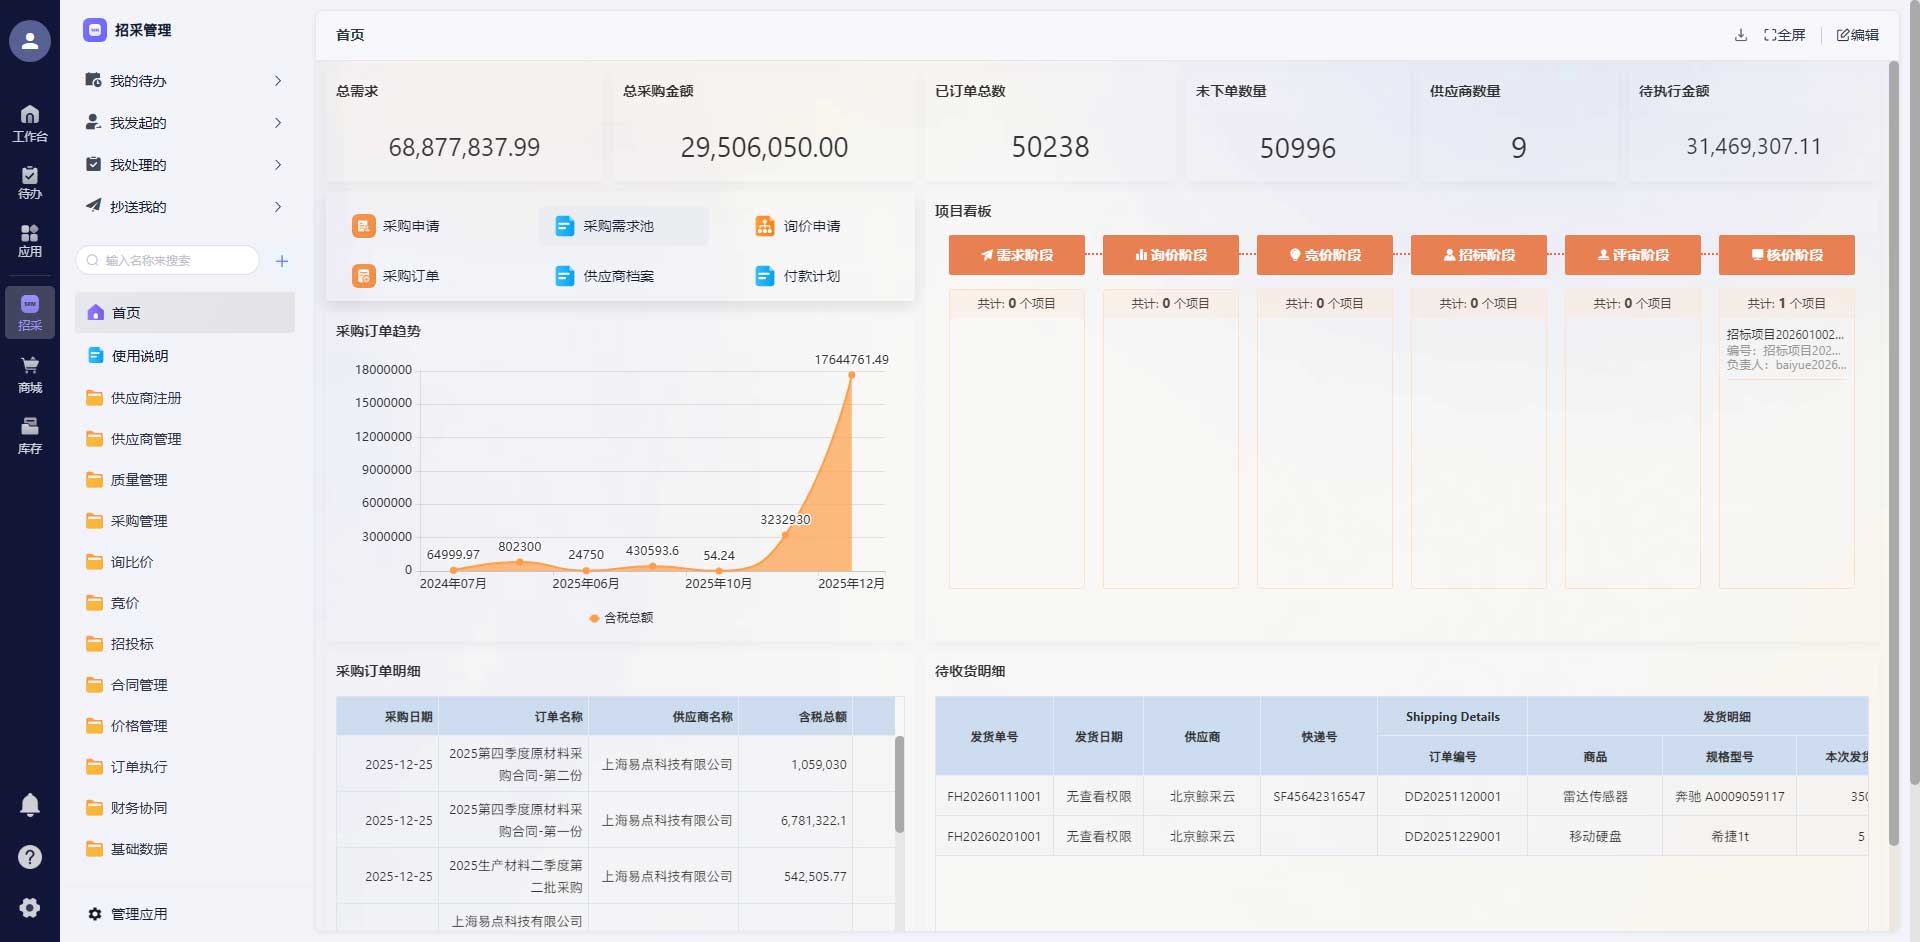Click the 核价阶段 stage header
The image size is (1920, 942).
coord(1786,255)
